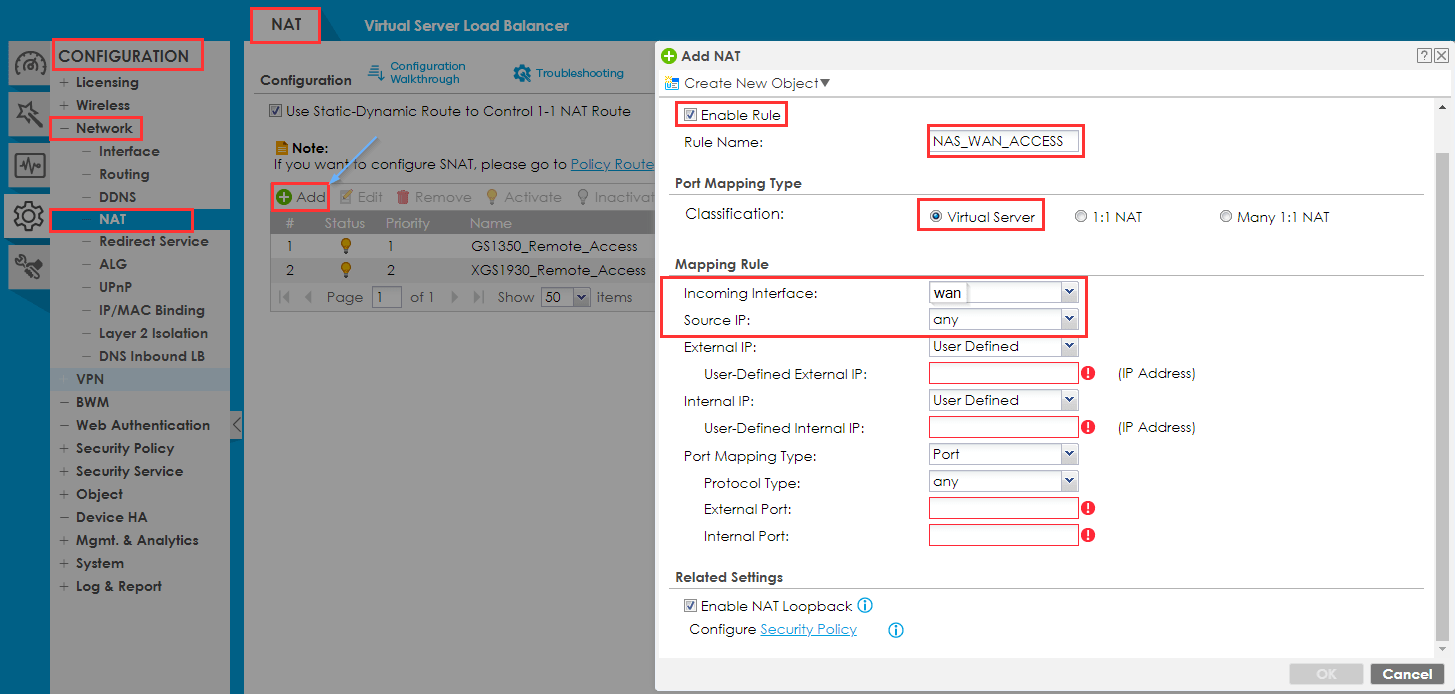Open the Incoming Interface dropdown
The width and height of the screenshot is (1455, 694).
coord(1069,292)
